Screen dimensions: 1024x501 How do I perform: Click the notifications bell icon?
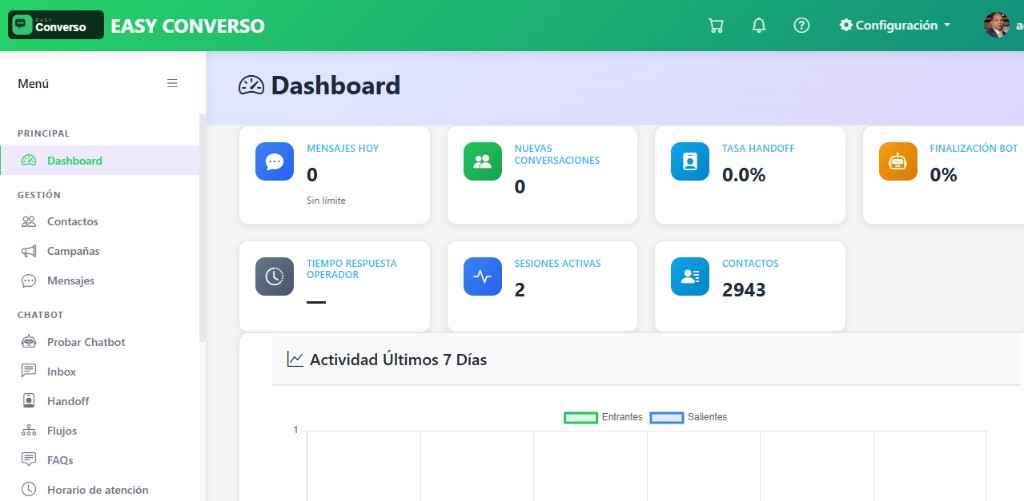(759, 25)
